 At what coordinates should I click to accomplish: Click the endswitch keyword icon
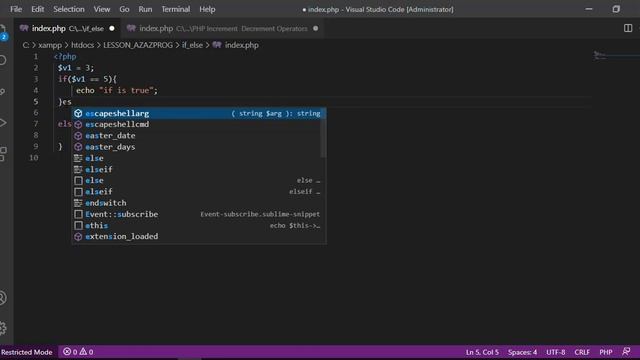(78, 203)
